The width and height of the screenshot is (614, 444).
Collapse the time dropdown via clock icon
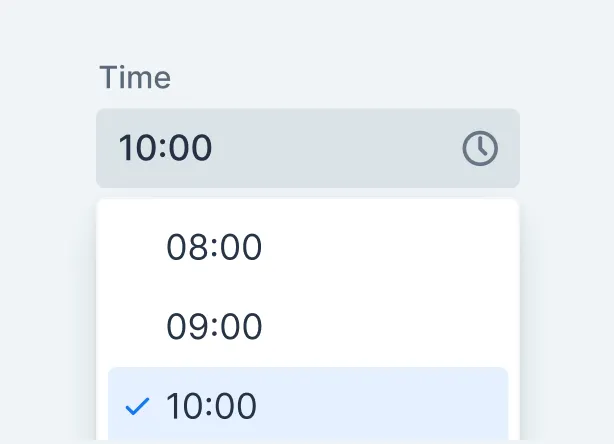(x=480, y=148)
